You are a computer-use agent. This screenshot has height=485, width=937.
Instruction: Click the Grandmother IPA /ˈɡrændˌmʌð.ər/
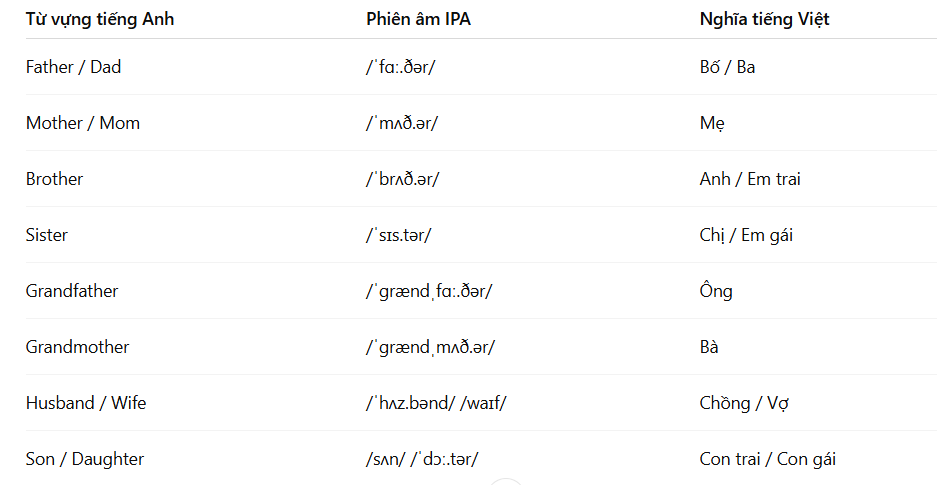coord(431,348)
